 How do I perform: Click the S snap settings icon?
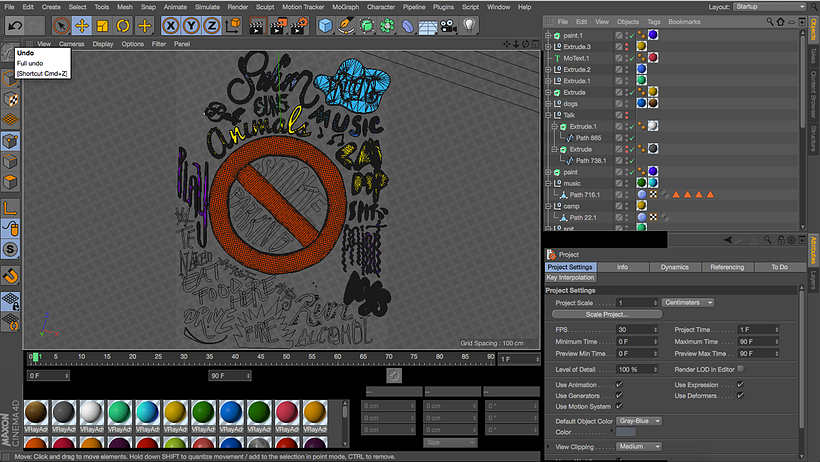point(10,249)
